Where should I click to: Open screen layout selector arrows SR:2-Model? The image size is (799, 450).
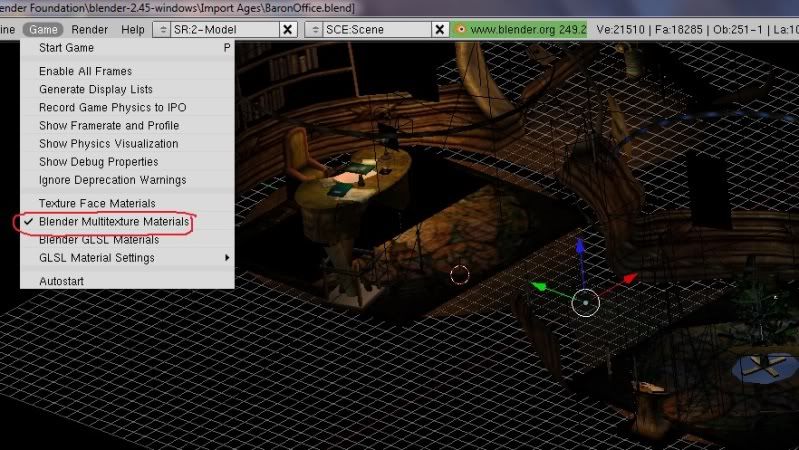click(162, 30)
